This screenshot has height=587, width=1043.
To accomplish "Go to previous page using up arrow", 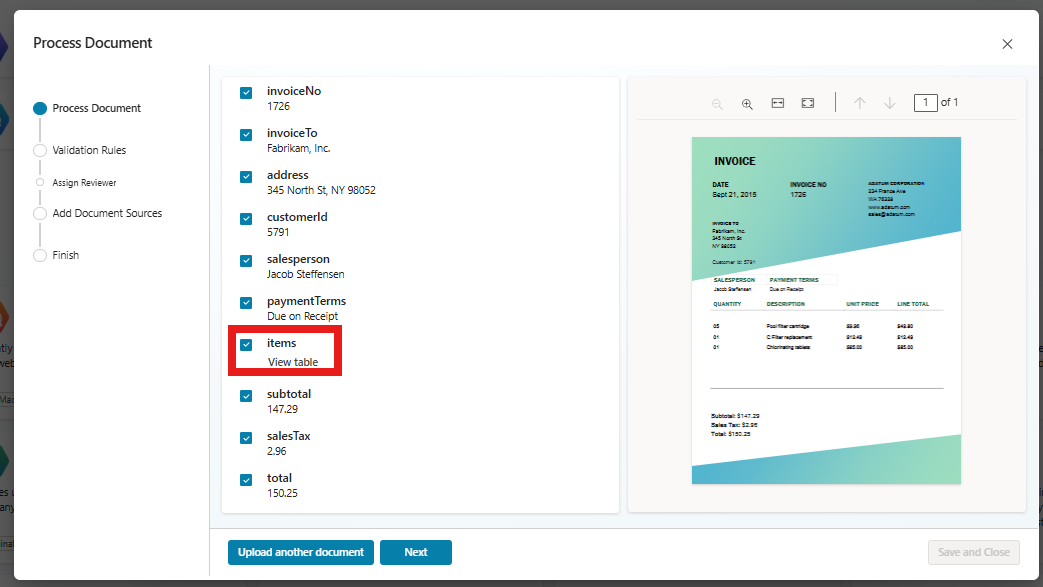I will coord(859,103).
